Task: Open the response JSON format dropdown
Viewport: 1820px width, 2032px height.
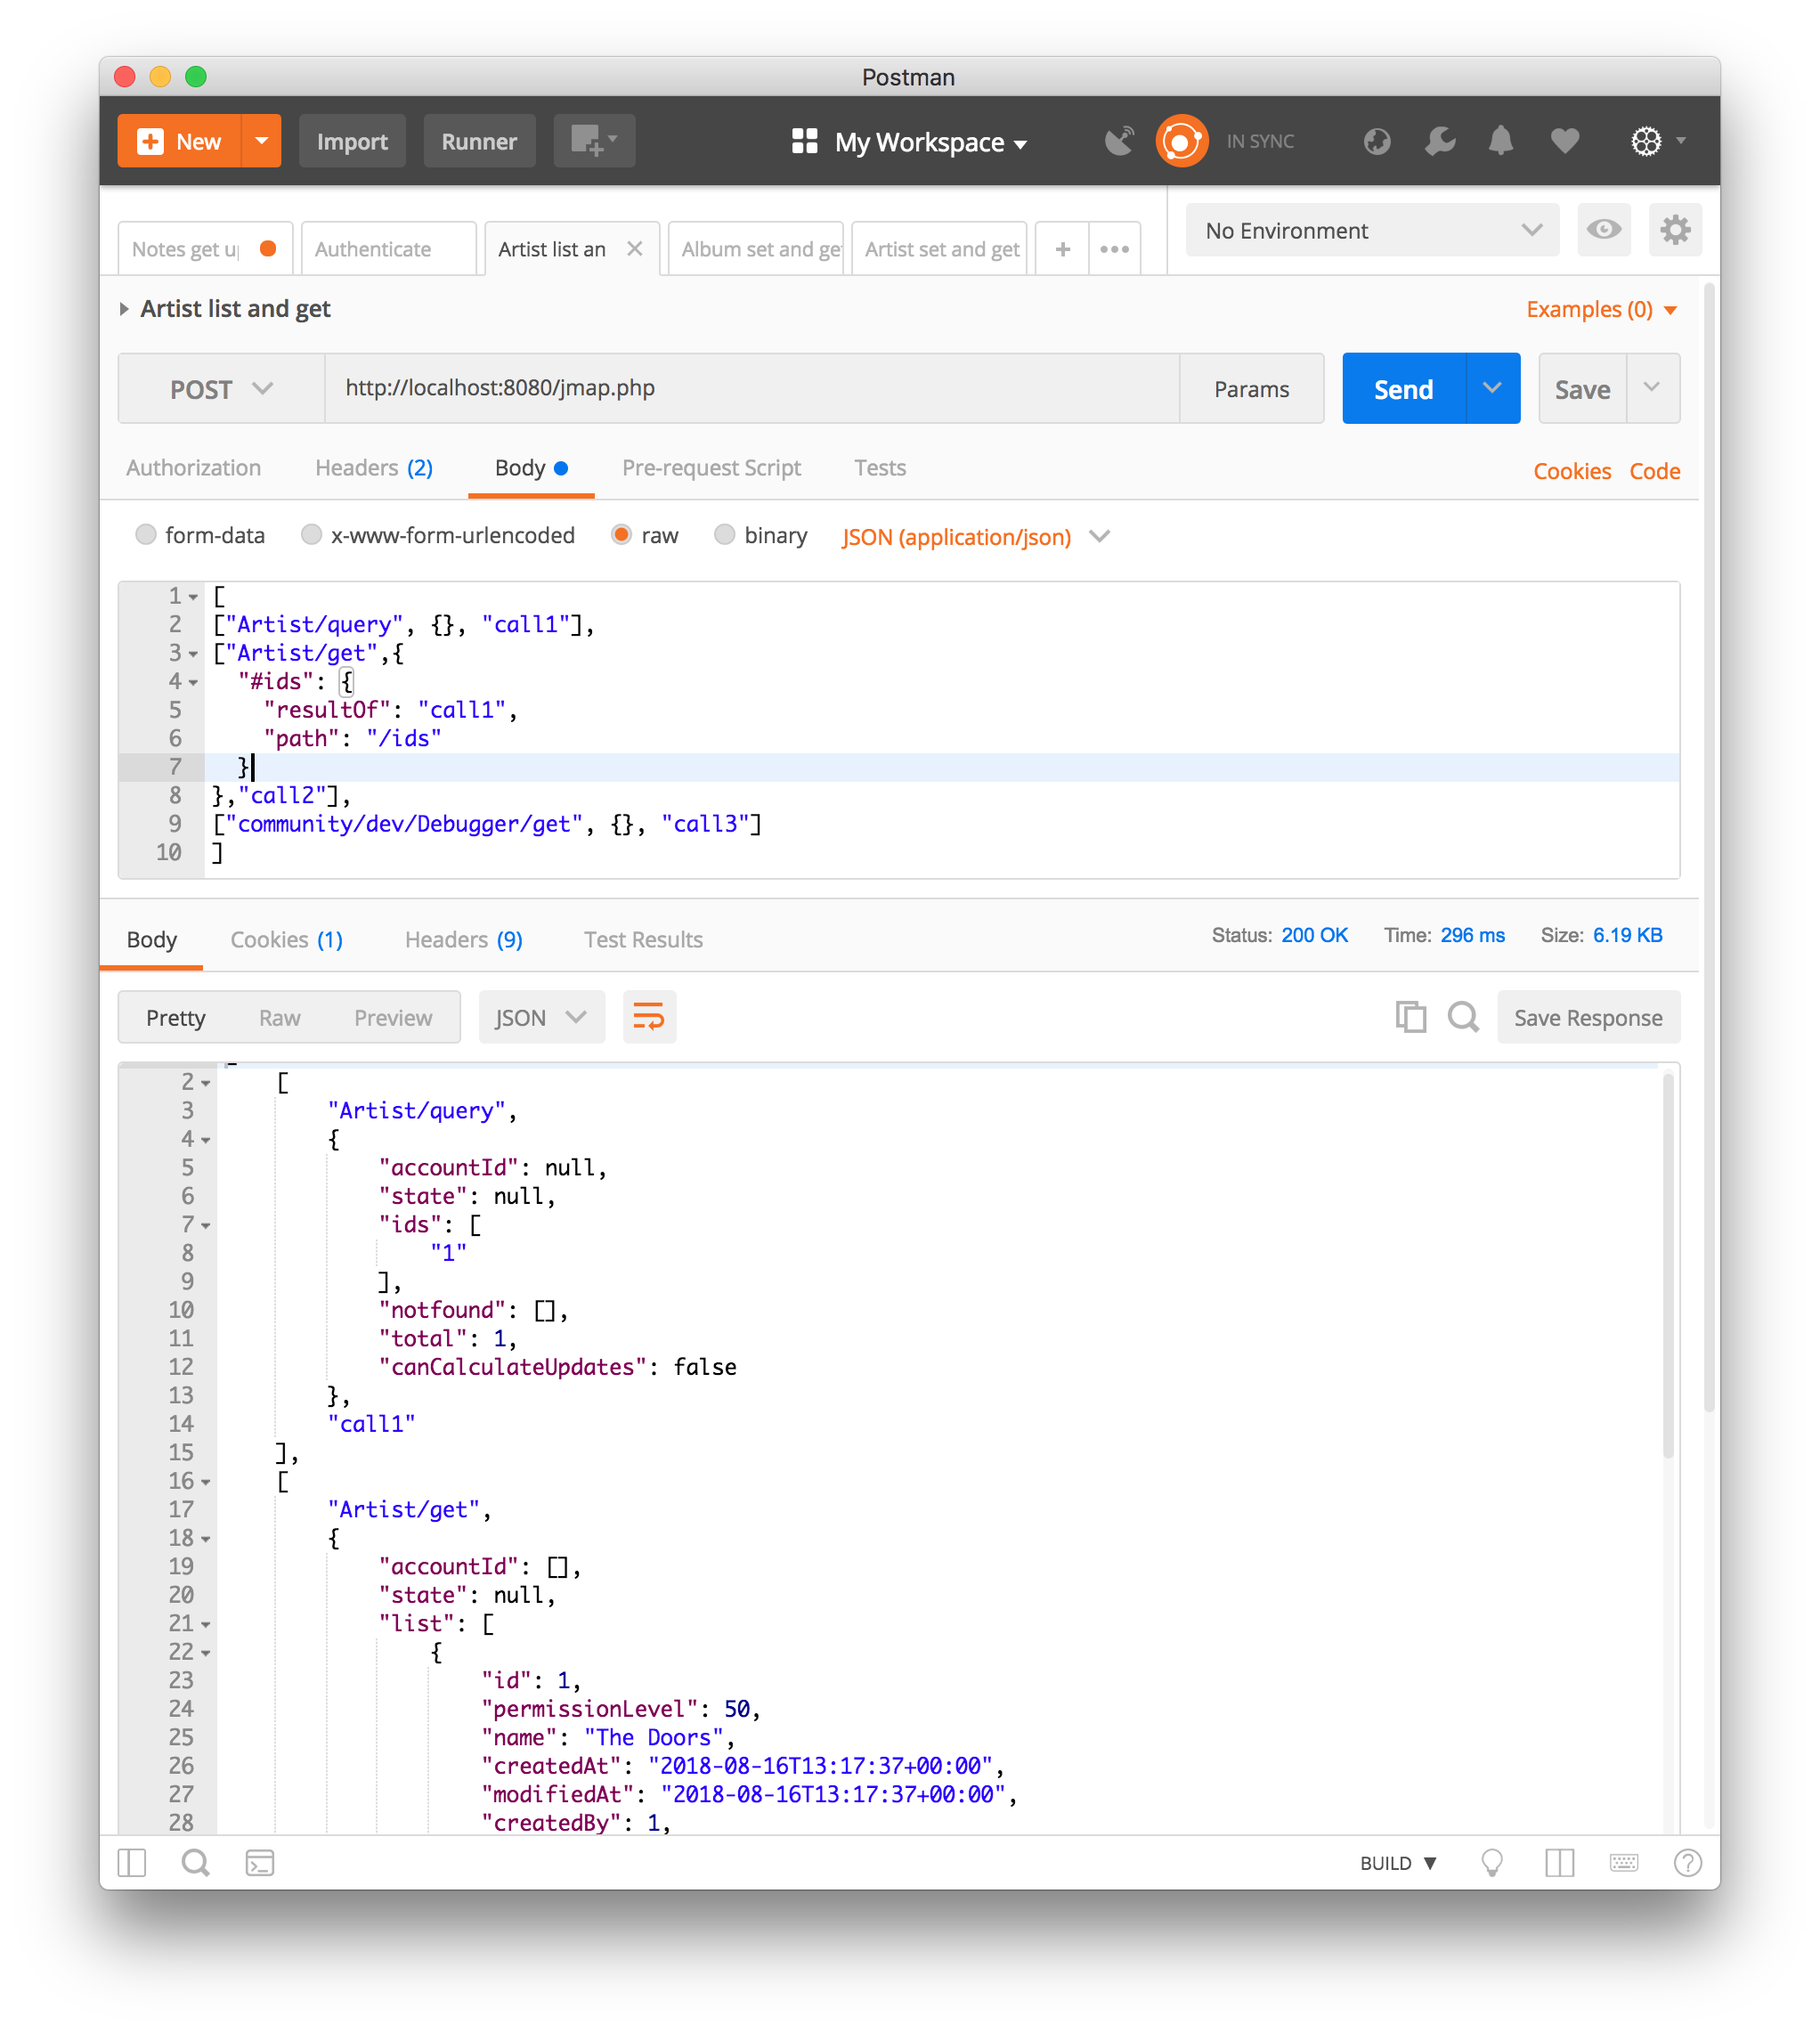Action: click(541, 1018)
